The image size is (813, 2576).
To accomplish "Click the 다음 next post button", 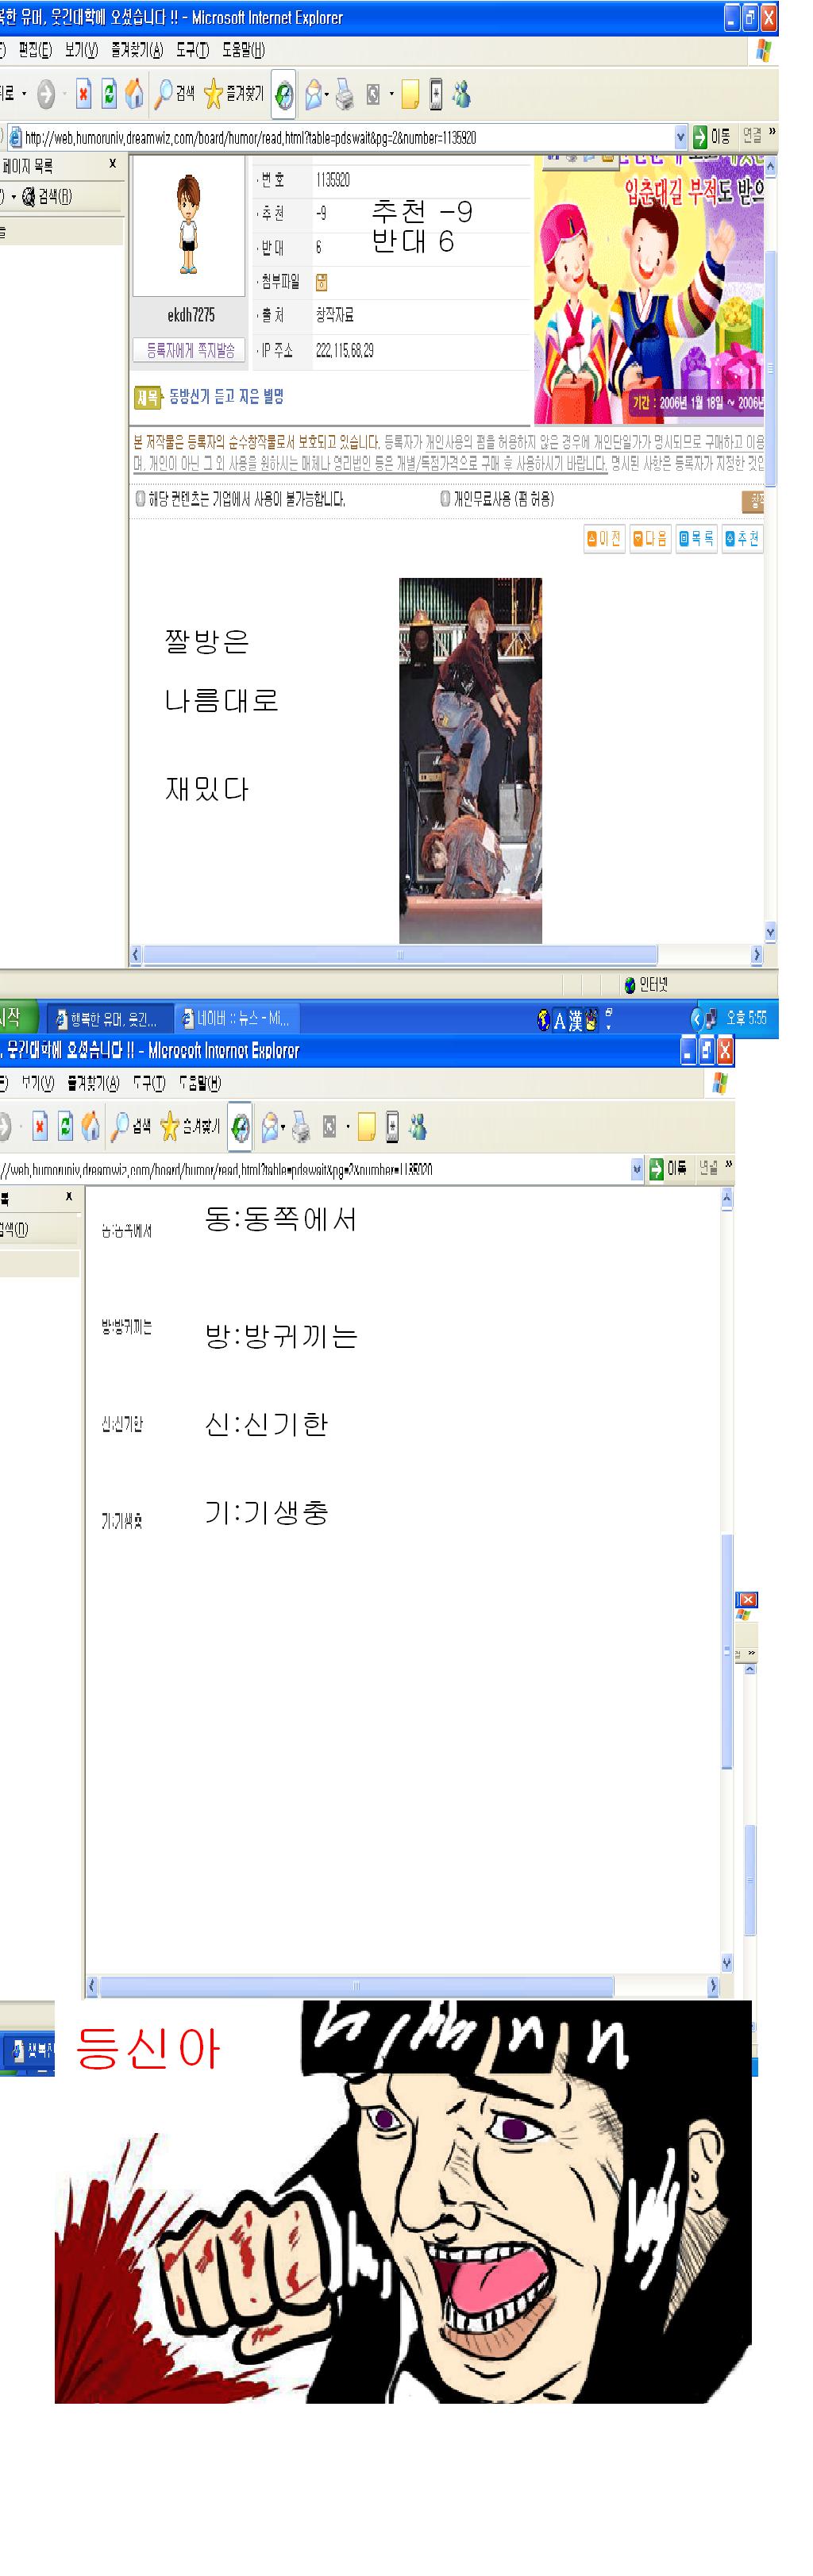I will click(650, 539).
